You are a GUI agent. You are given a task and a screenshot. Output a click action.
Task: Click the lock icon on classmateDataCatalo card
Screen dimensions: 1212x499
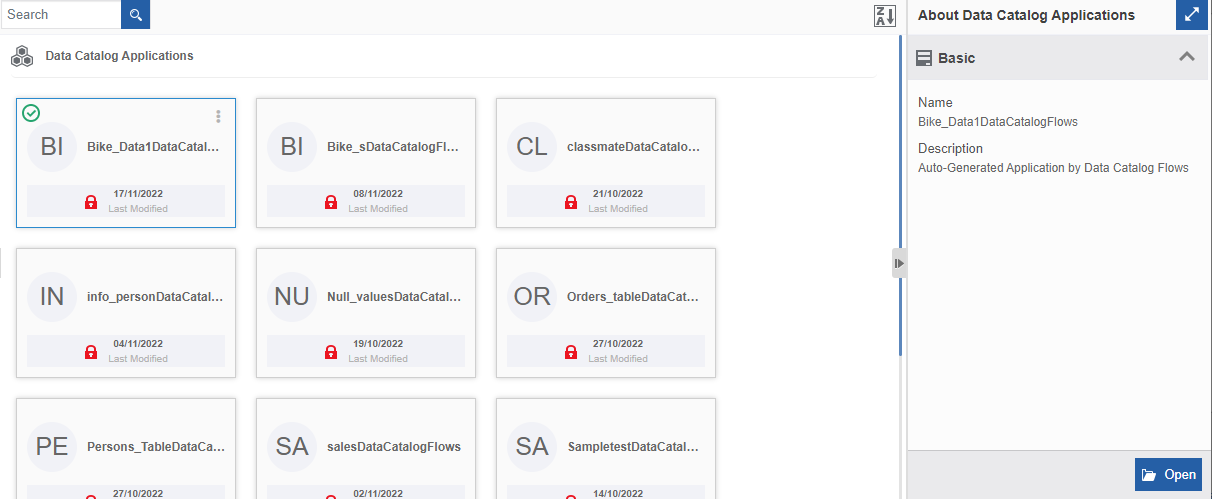(571, 202)
